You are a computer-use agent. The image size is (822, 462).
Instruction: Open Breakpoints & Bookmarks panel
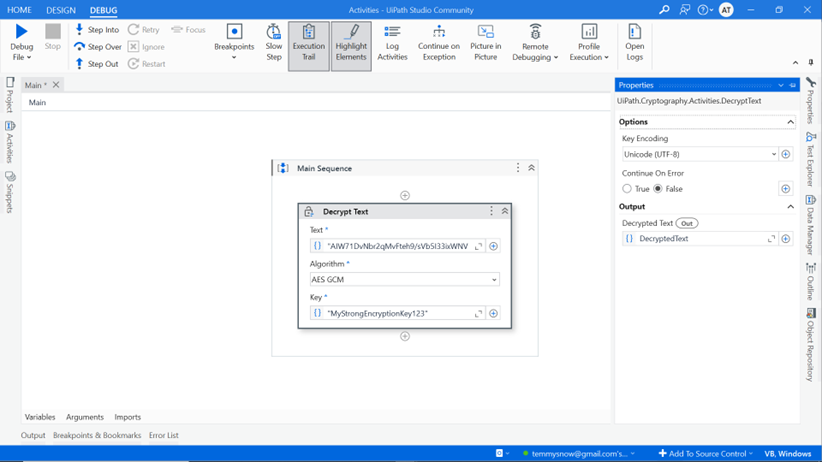click(x=97, y=435)
